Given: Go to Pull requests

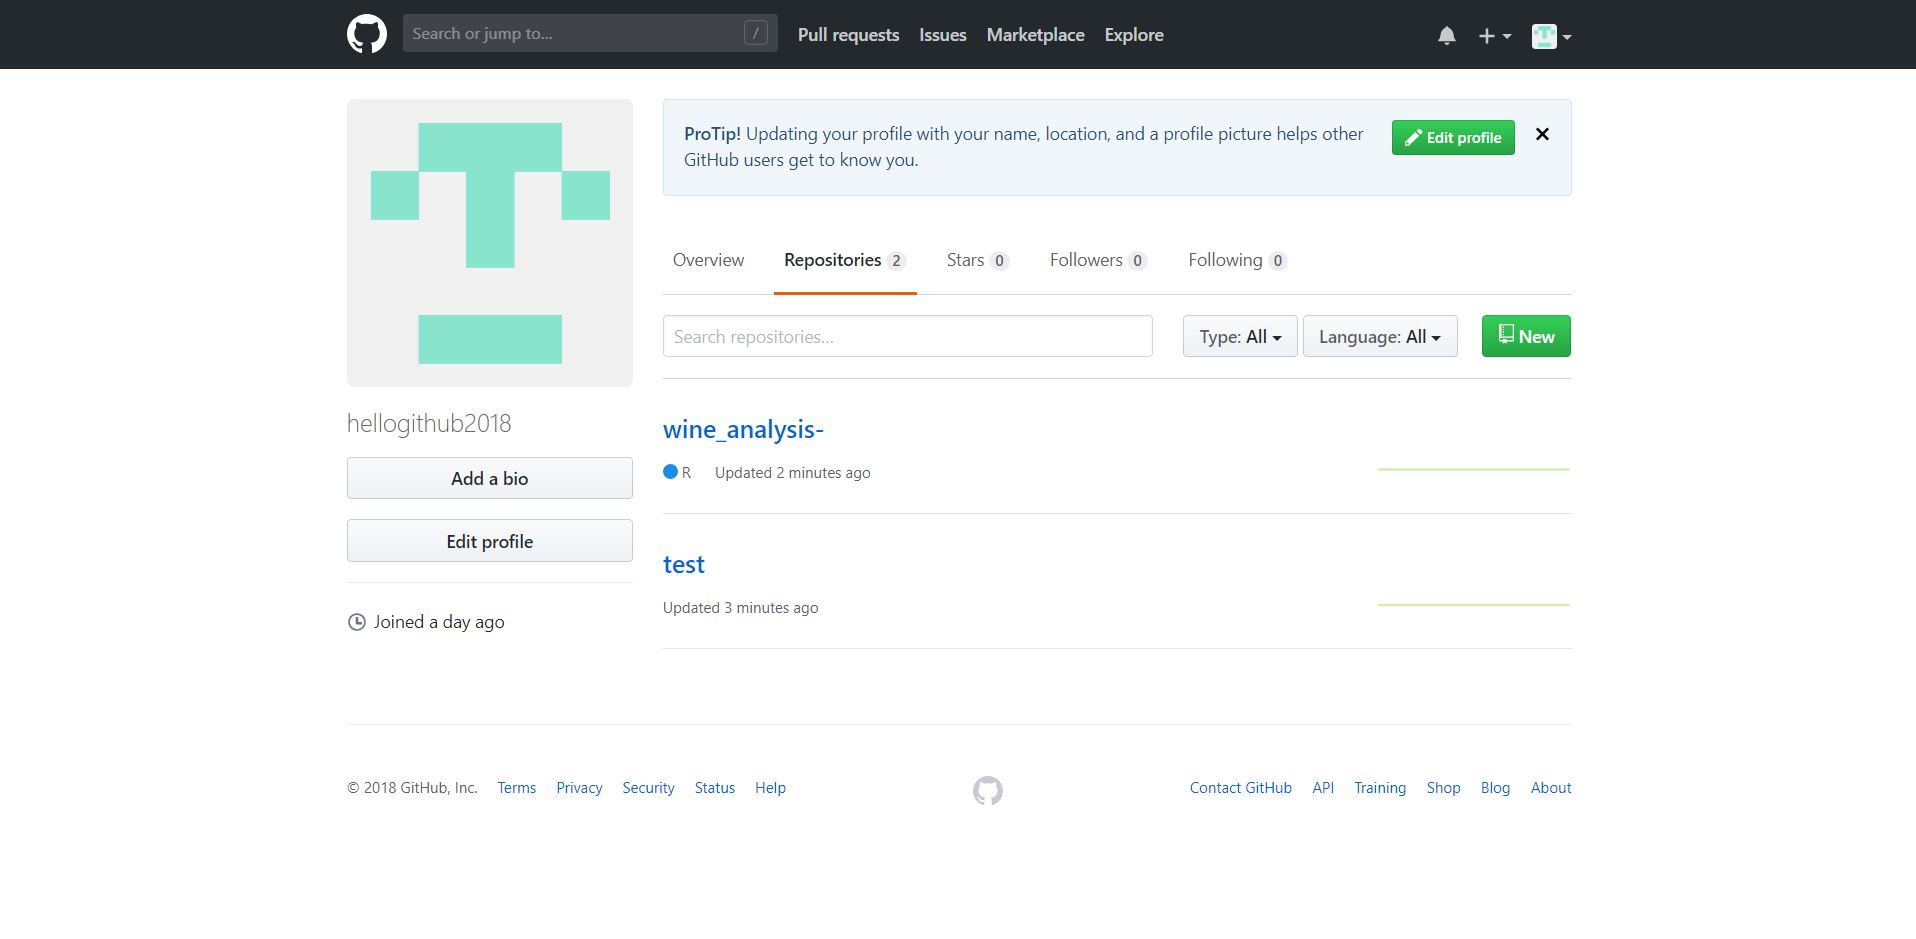Looking at the screenshot, I should click(848, 35).
